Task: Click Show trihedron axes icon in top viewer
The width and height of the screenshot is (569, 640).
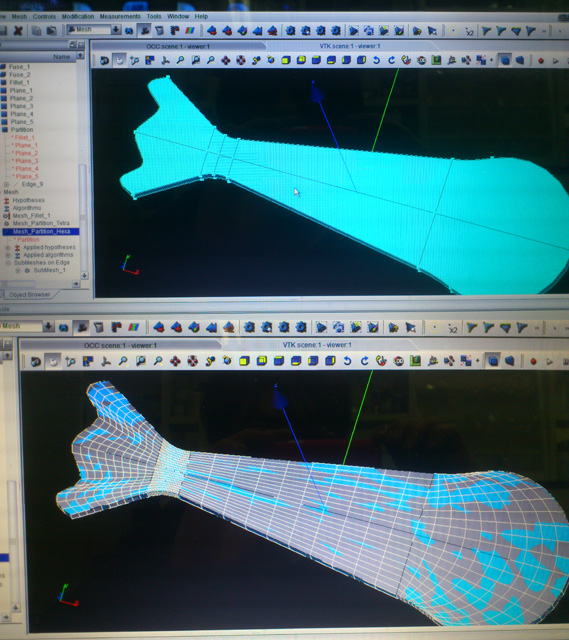Action: point(165,61)
